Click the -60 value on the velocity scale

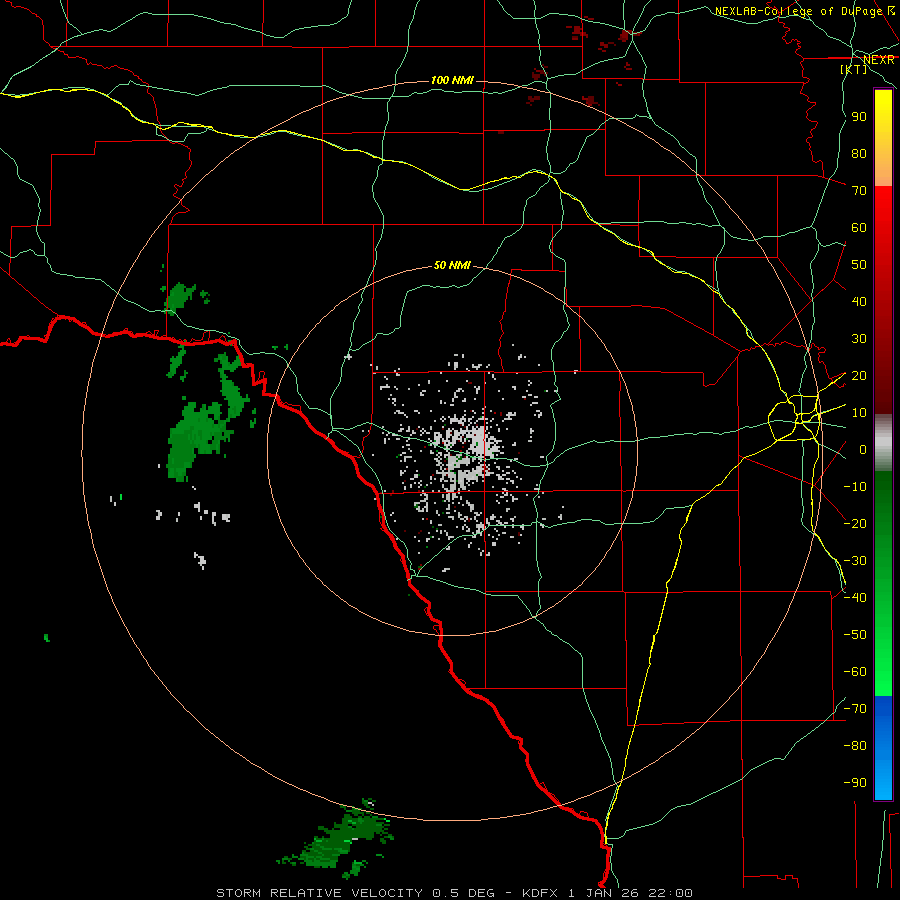click(x=855, y=672)
